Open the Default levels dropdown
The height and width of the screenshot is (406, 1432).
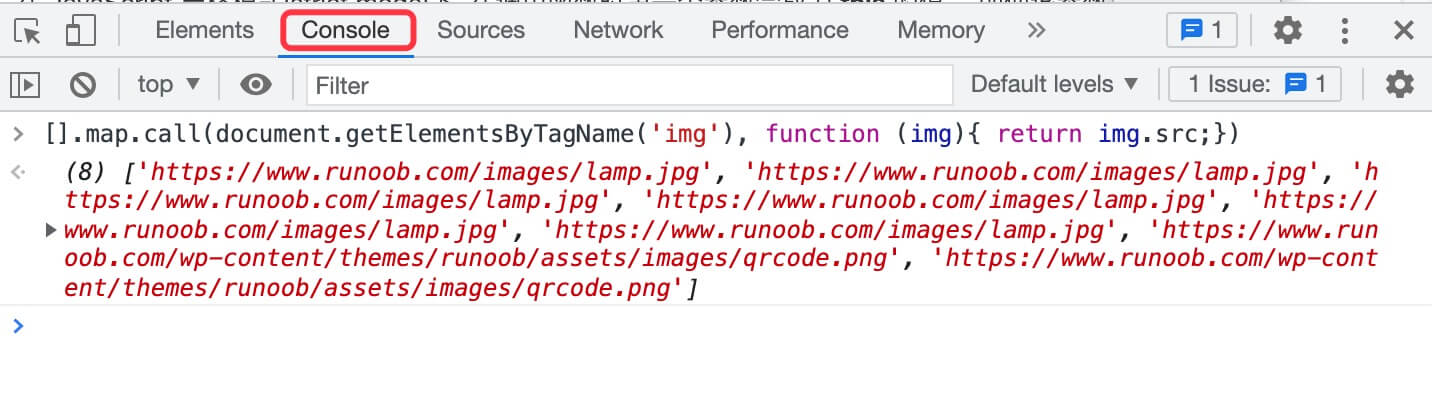[x=1055, y=85]
